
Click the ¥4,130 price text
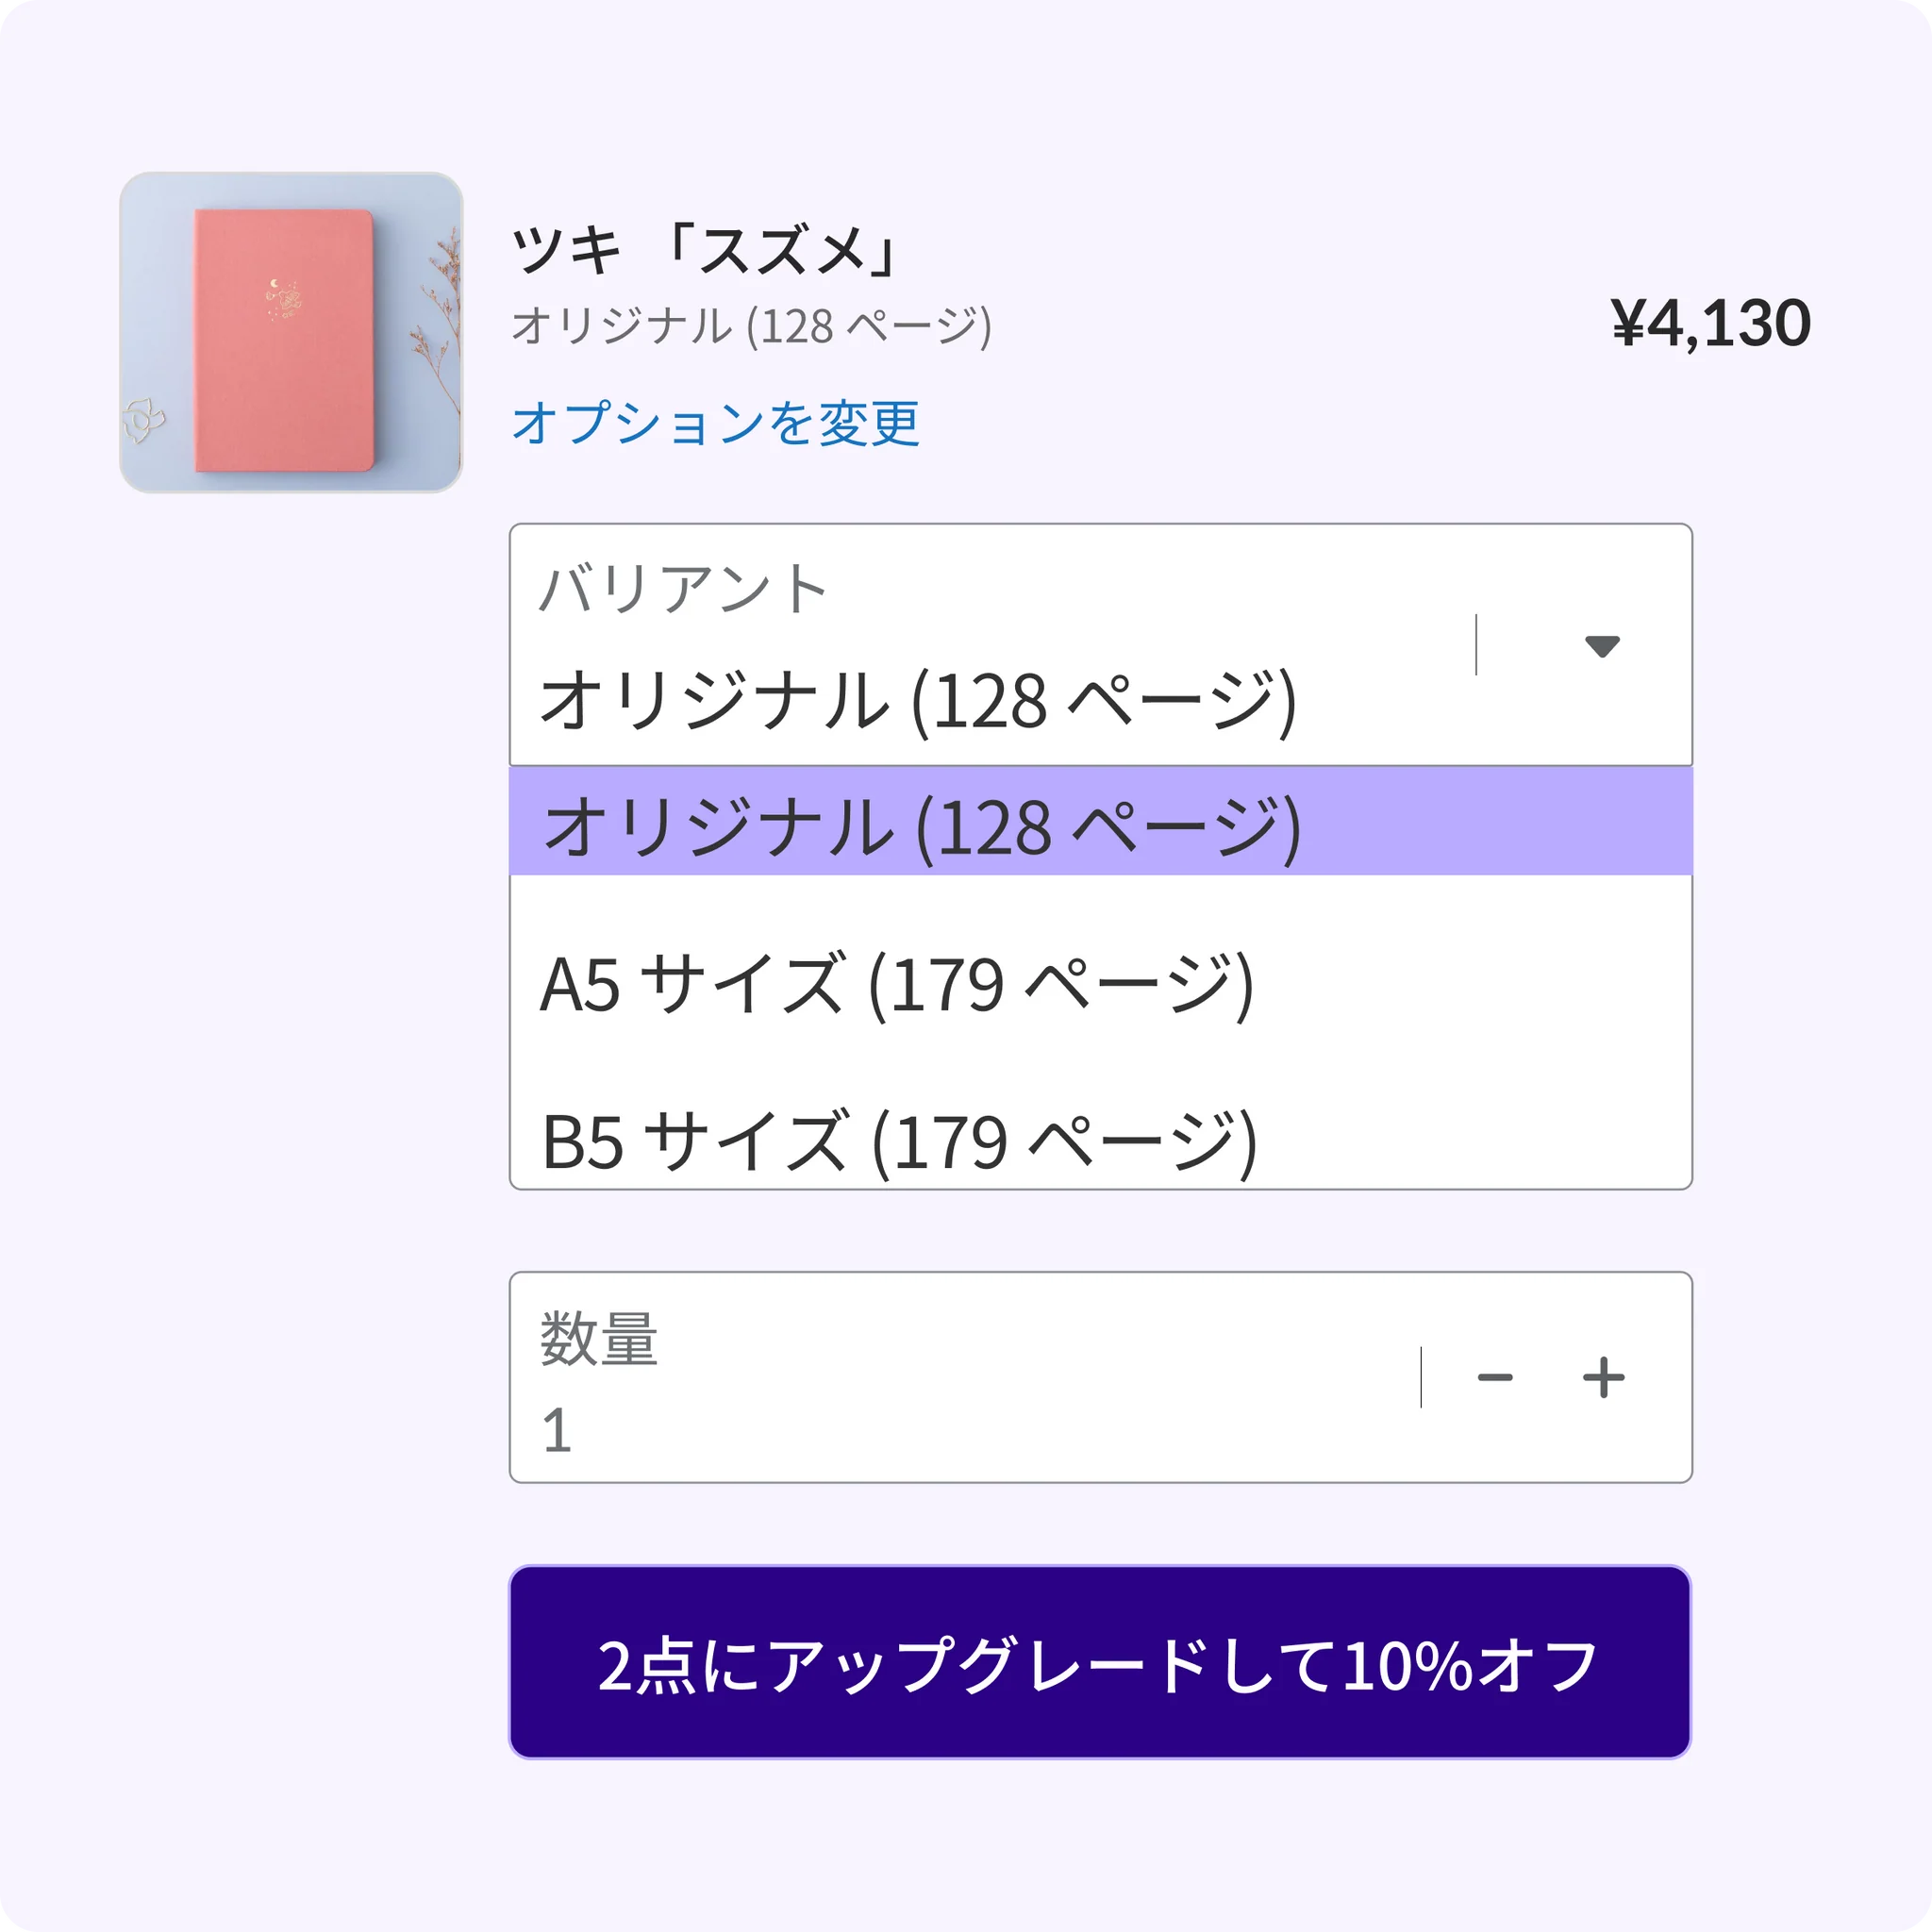1710,323
